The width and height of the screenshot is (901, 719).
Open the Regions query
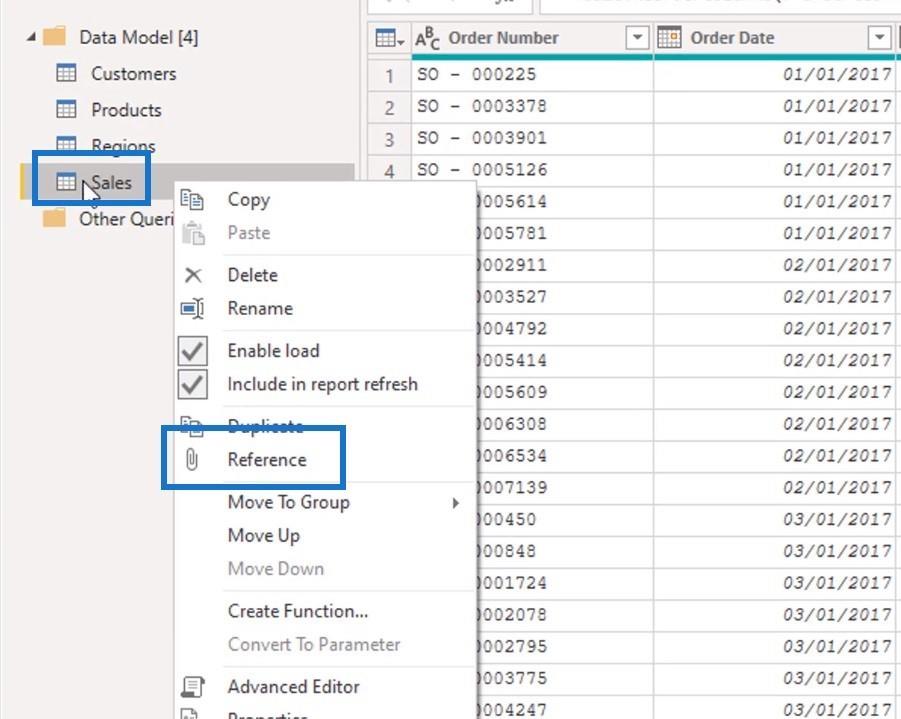pyautogui.click(x=123, y=145)
